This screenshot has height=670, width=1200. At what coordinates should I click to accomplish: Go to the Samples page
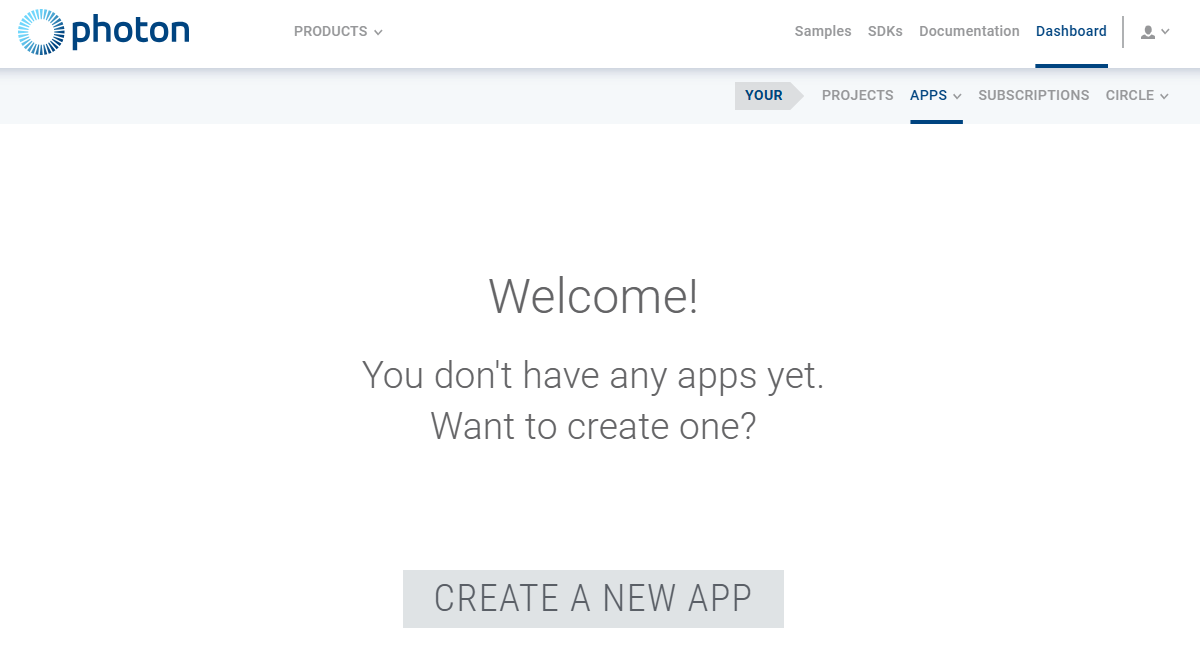point(822,32)
